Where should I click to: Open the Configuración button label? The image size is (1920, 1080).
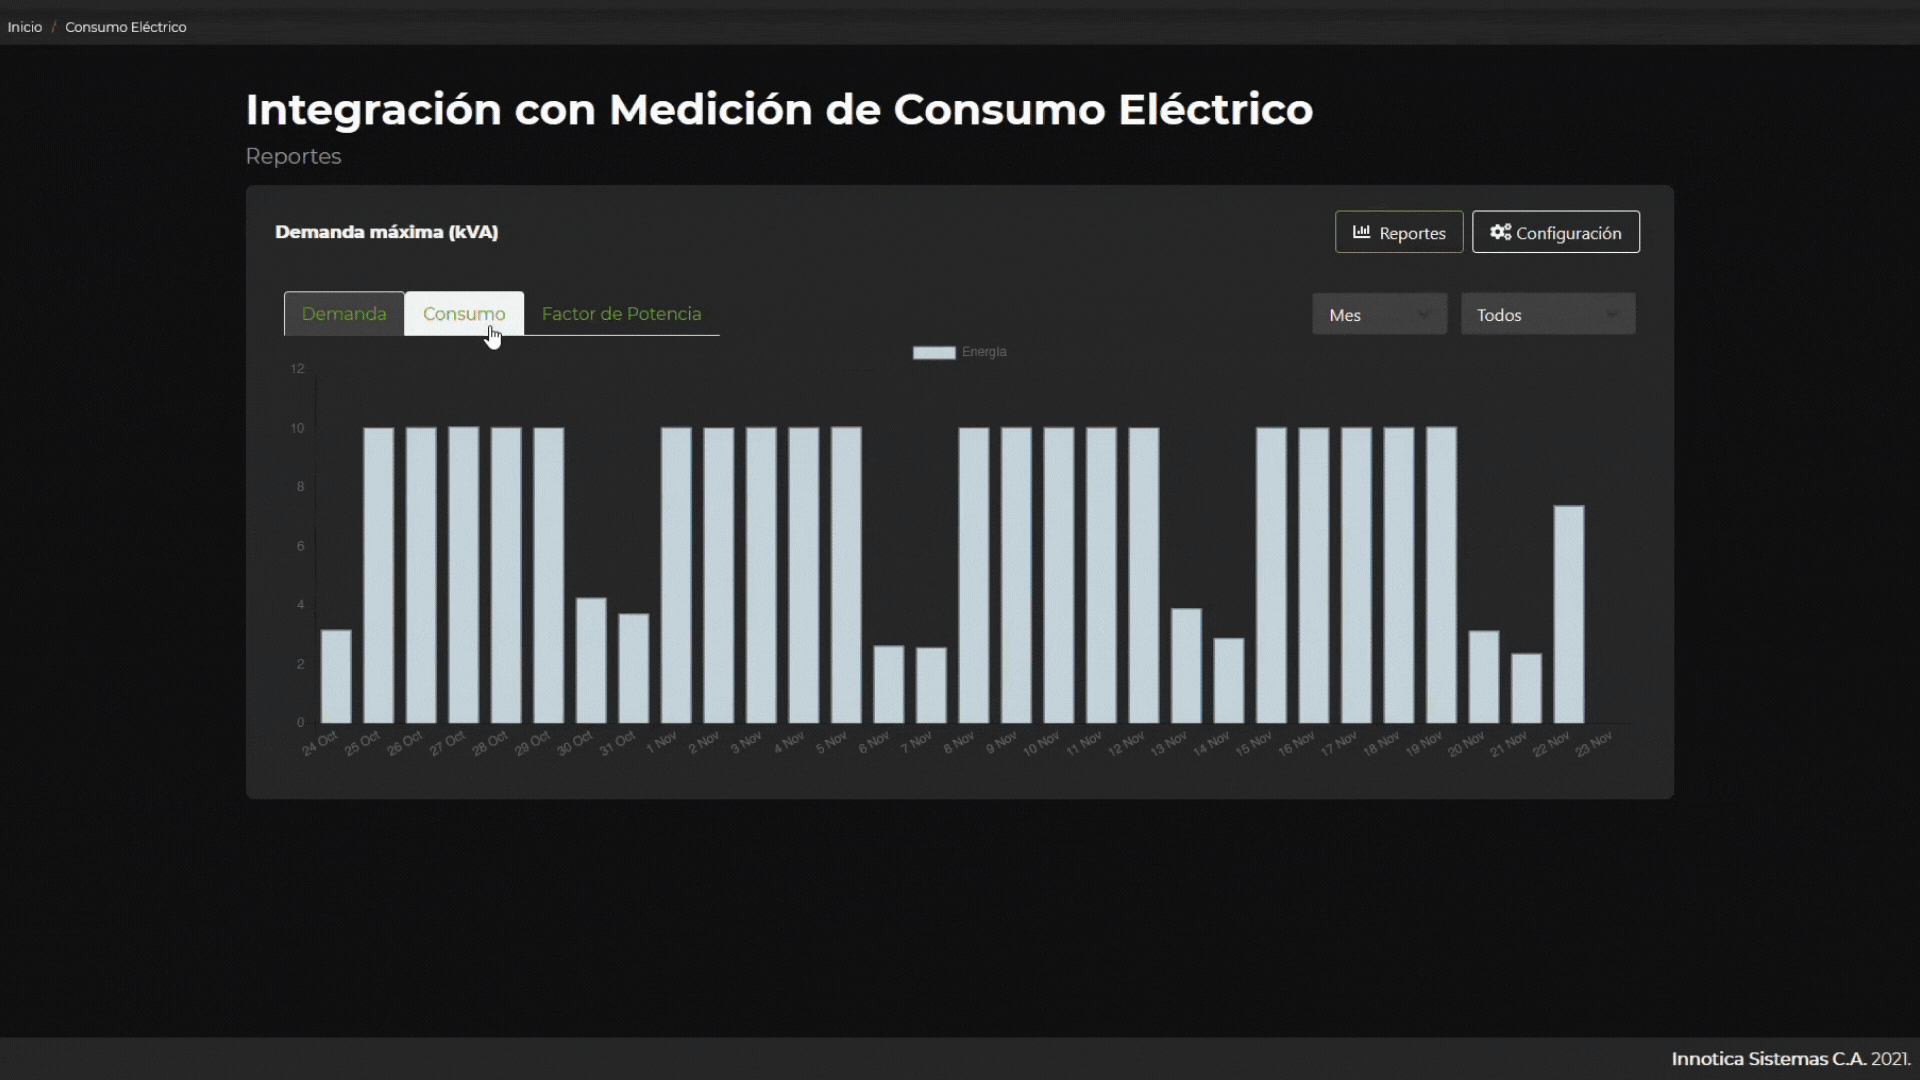tap(1568, 233)
